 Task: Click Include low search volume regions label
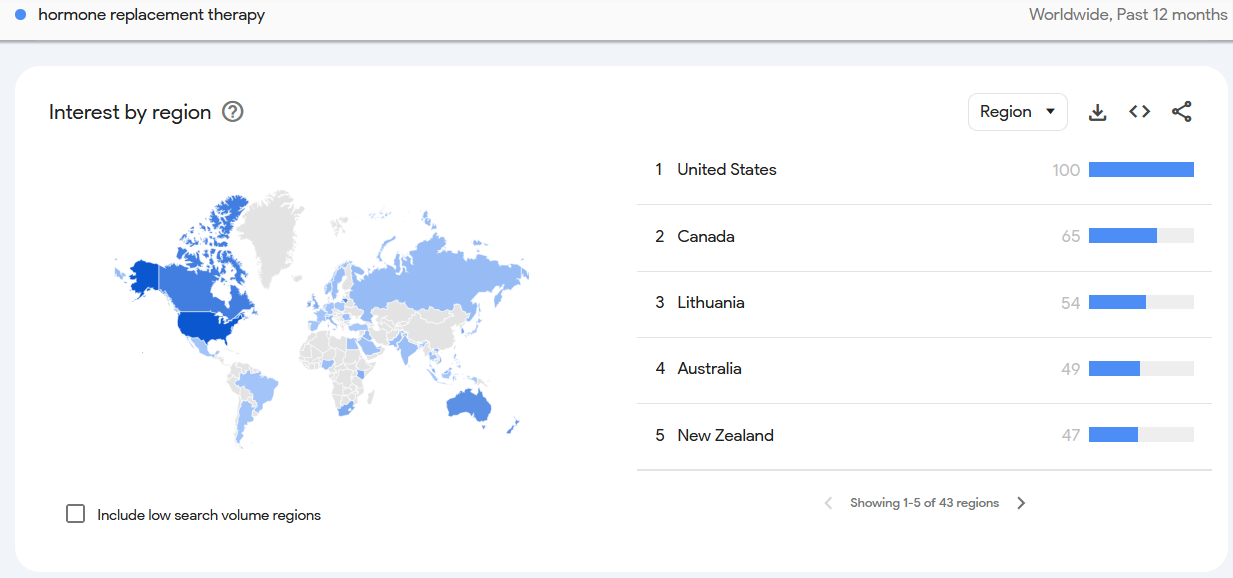[x=209, y=515]
